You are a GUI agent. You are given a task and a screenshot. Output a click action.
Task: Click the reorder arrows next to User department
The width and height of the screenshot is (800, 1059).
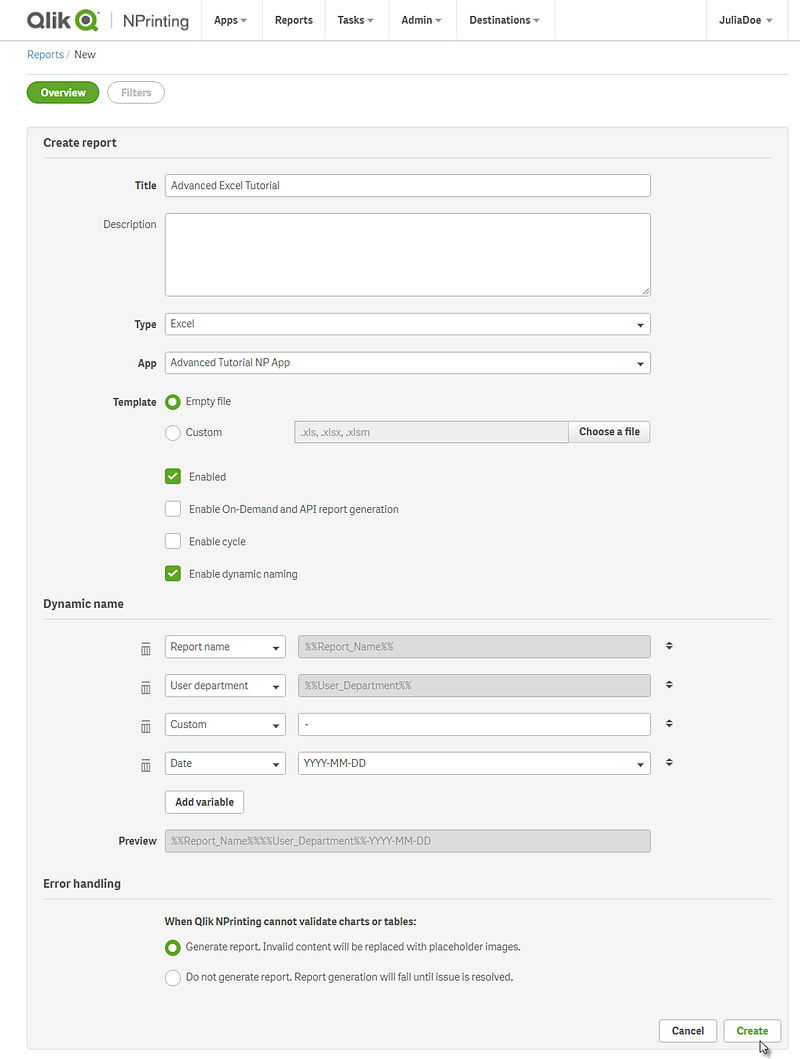pyautogui.click(x=668, y=685)
